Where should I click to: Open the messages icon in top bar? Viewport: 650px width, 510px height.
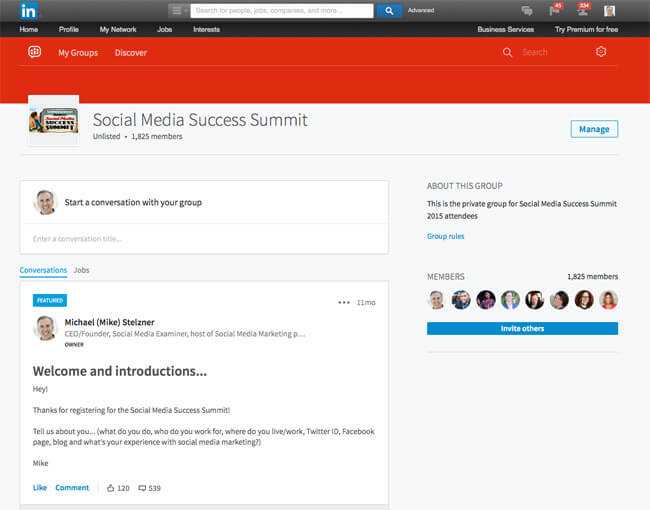[527, 11]
